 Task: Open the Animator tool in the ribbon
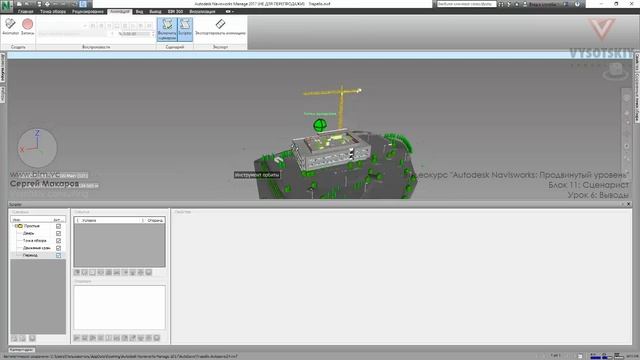click(x=10, y=27)
